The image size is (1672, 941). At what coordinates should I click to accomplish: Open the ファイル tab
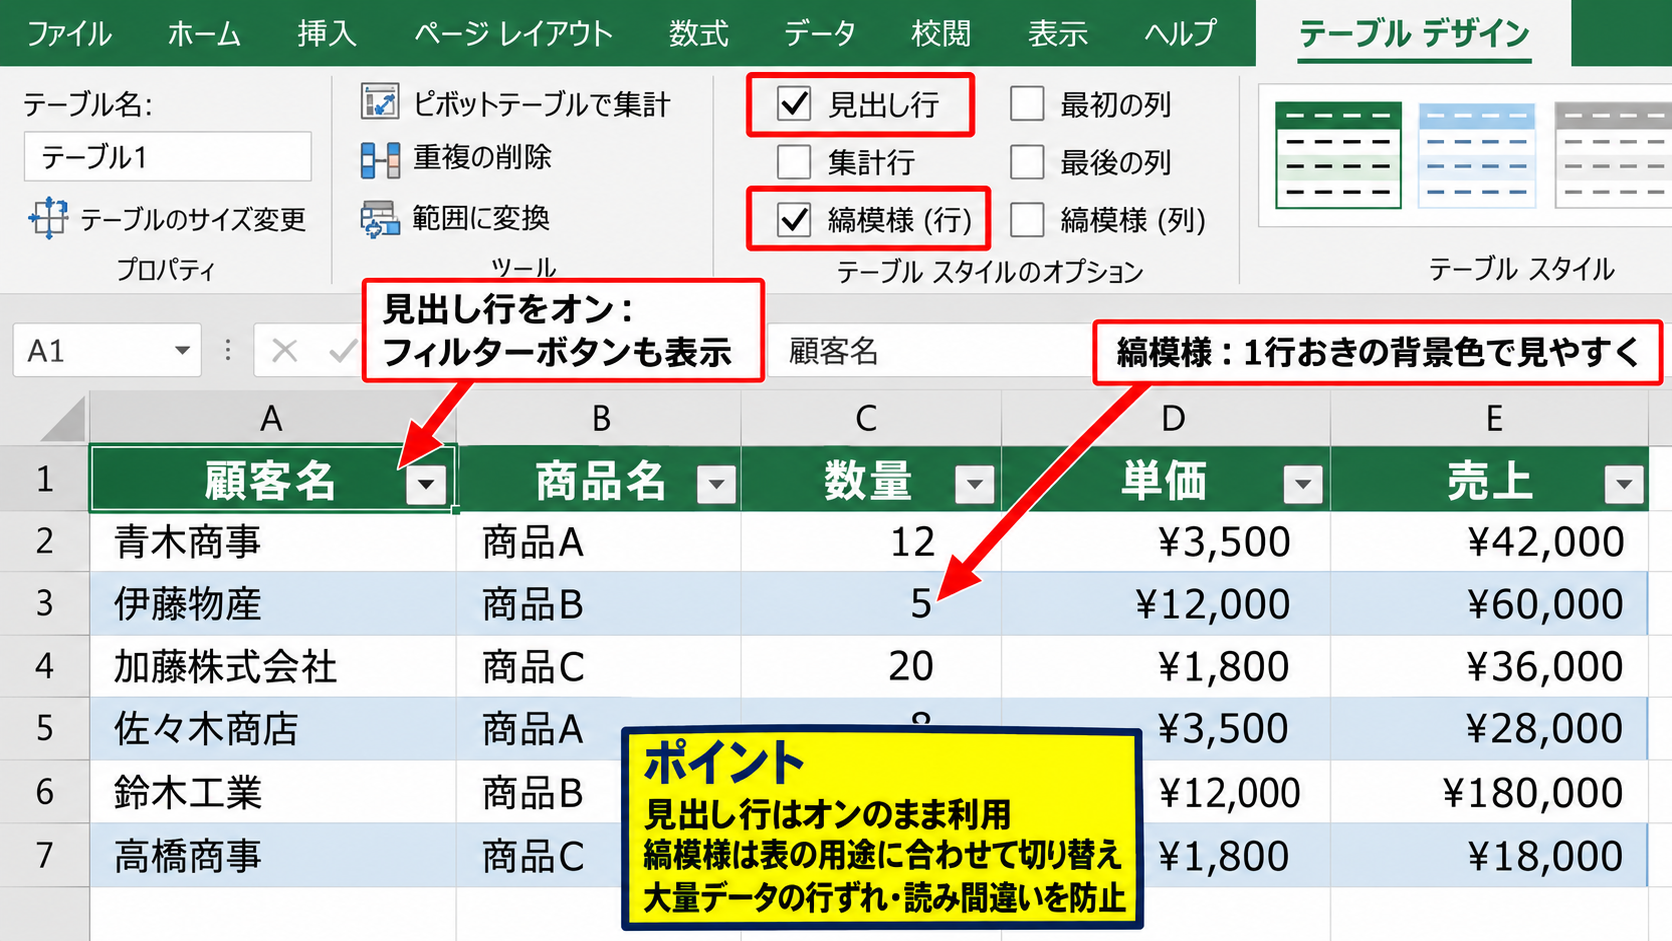pyautogui.click(x=69, y=34)
